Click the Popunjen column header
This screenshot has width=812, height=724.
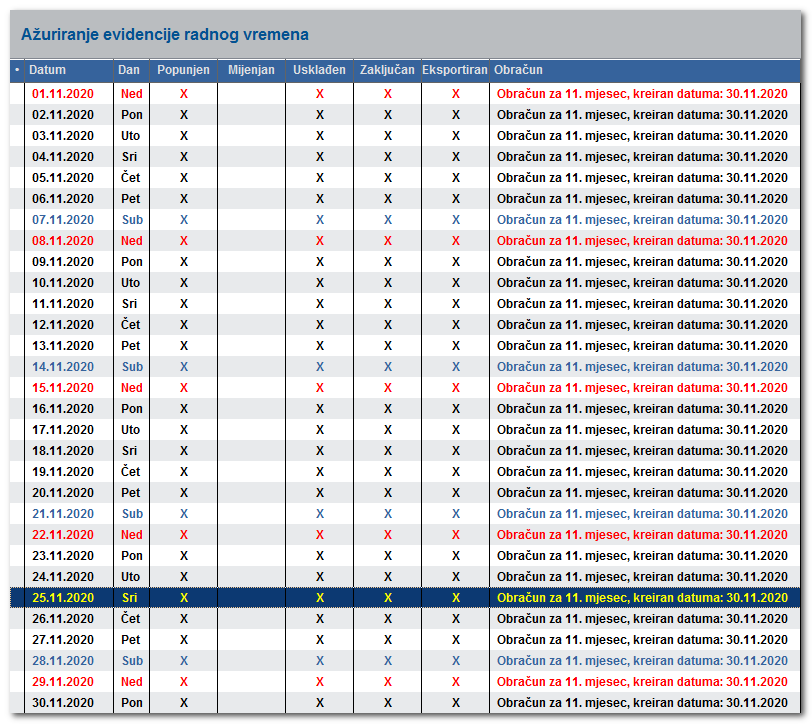pos(183,70)
